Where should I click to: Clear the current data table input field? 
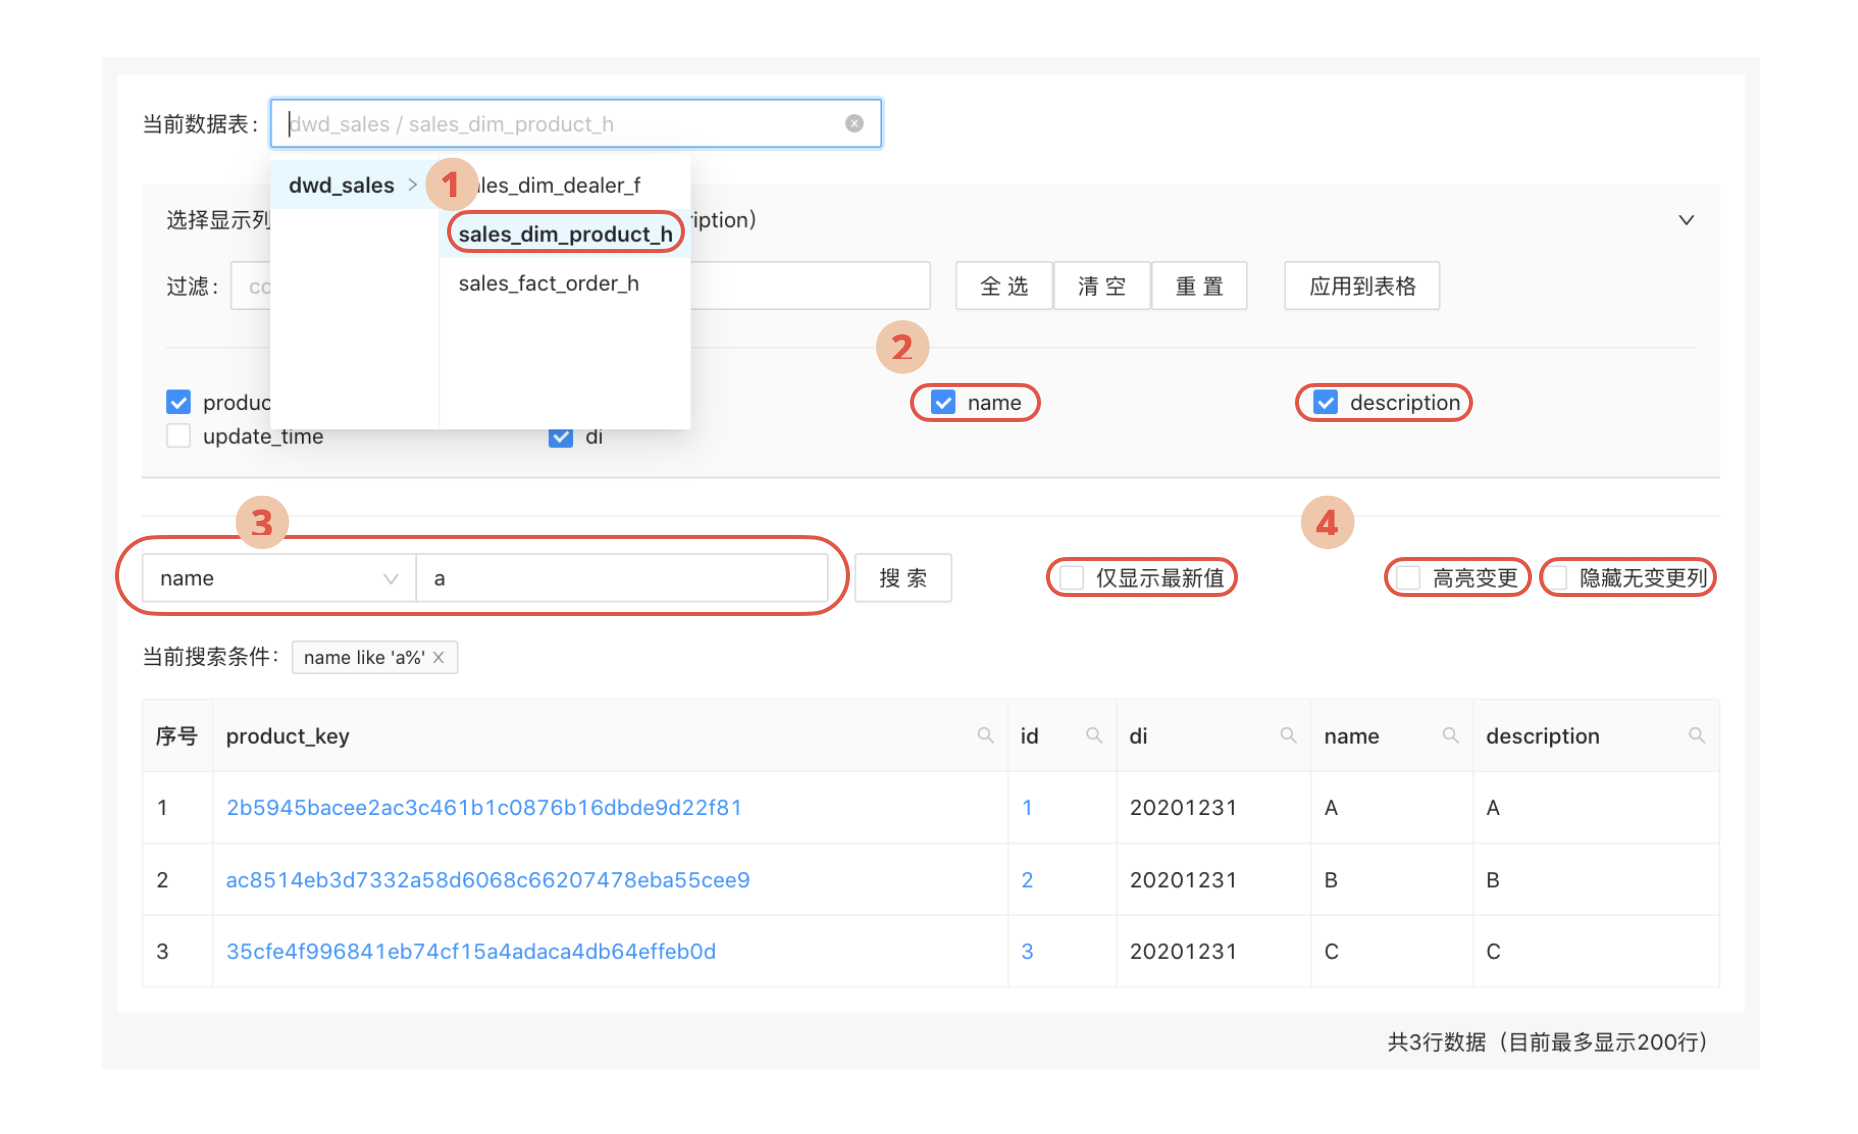coord(854,122)
